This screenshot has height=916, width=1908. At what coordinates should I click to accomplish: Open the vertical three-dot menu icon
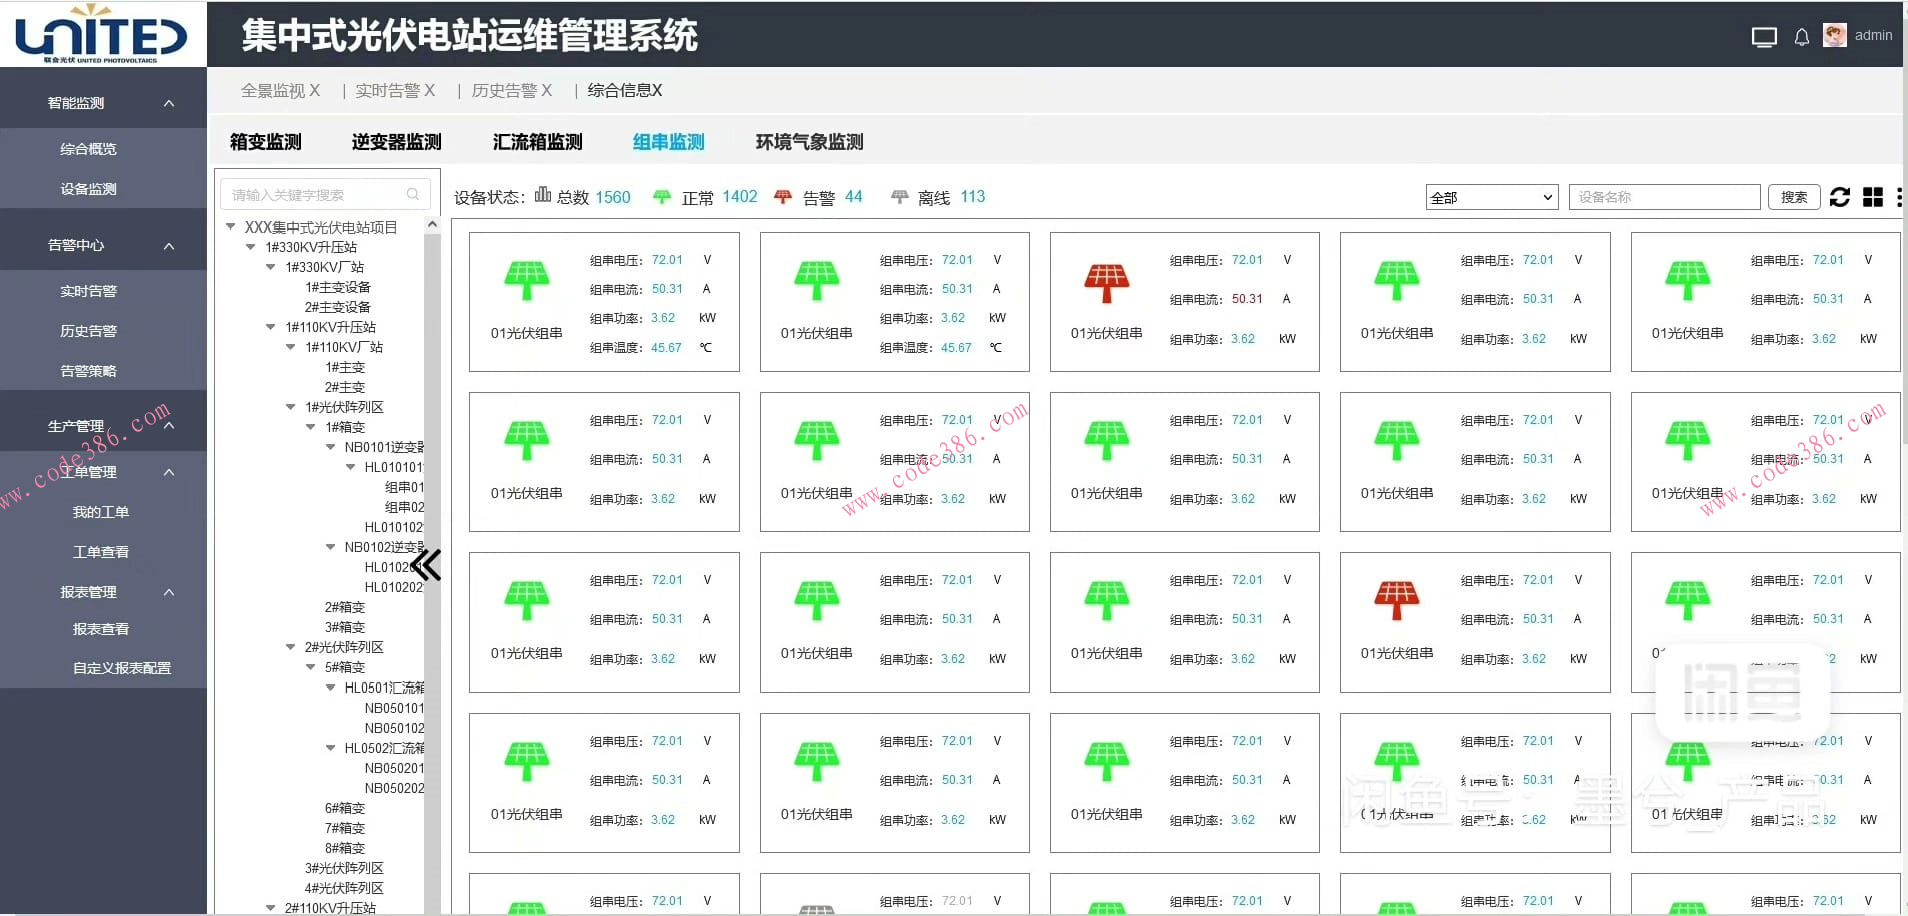click(1899, 197)
